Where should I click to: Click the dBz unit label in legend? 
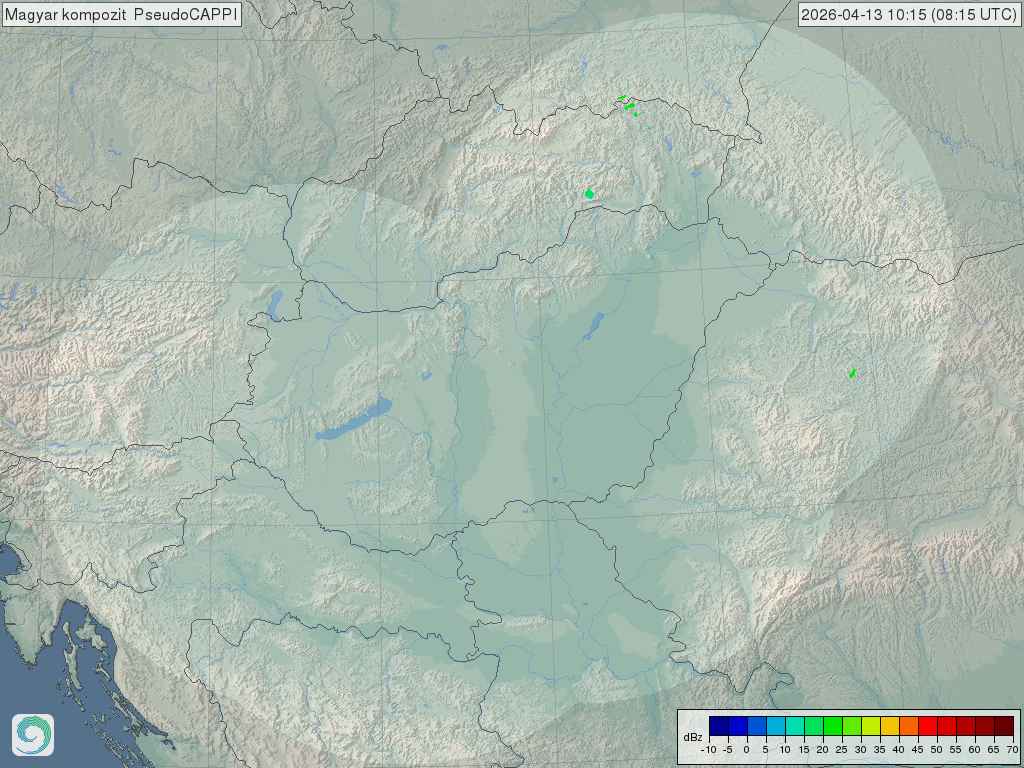(x=692, y=737)
